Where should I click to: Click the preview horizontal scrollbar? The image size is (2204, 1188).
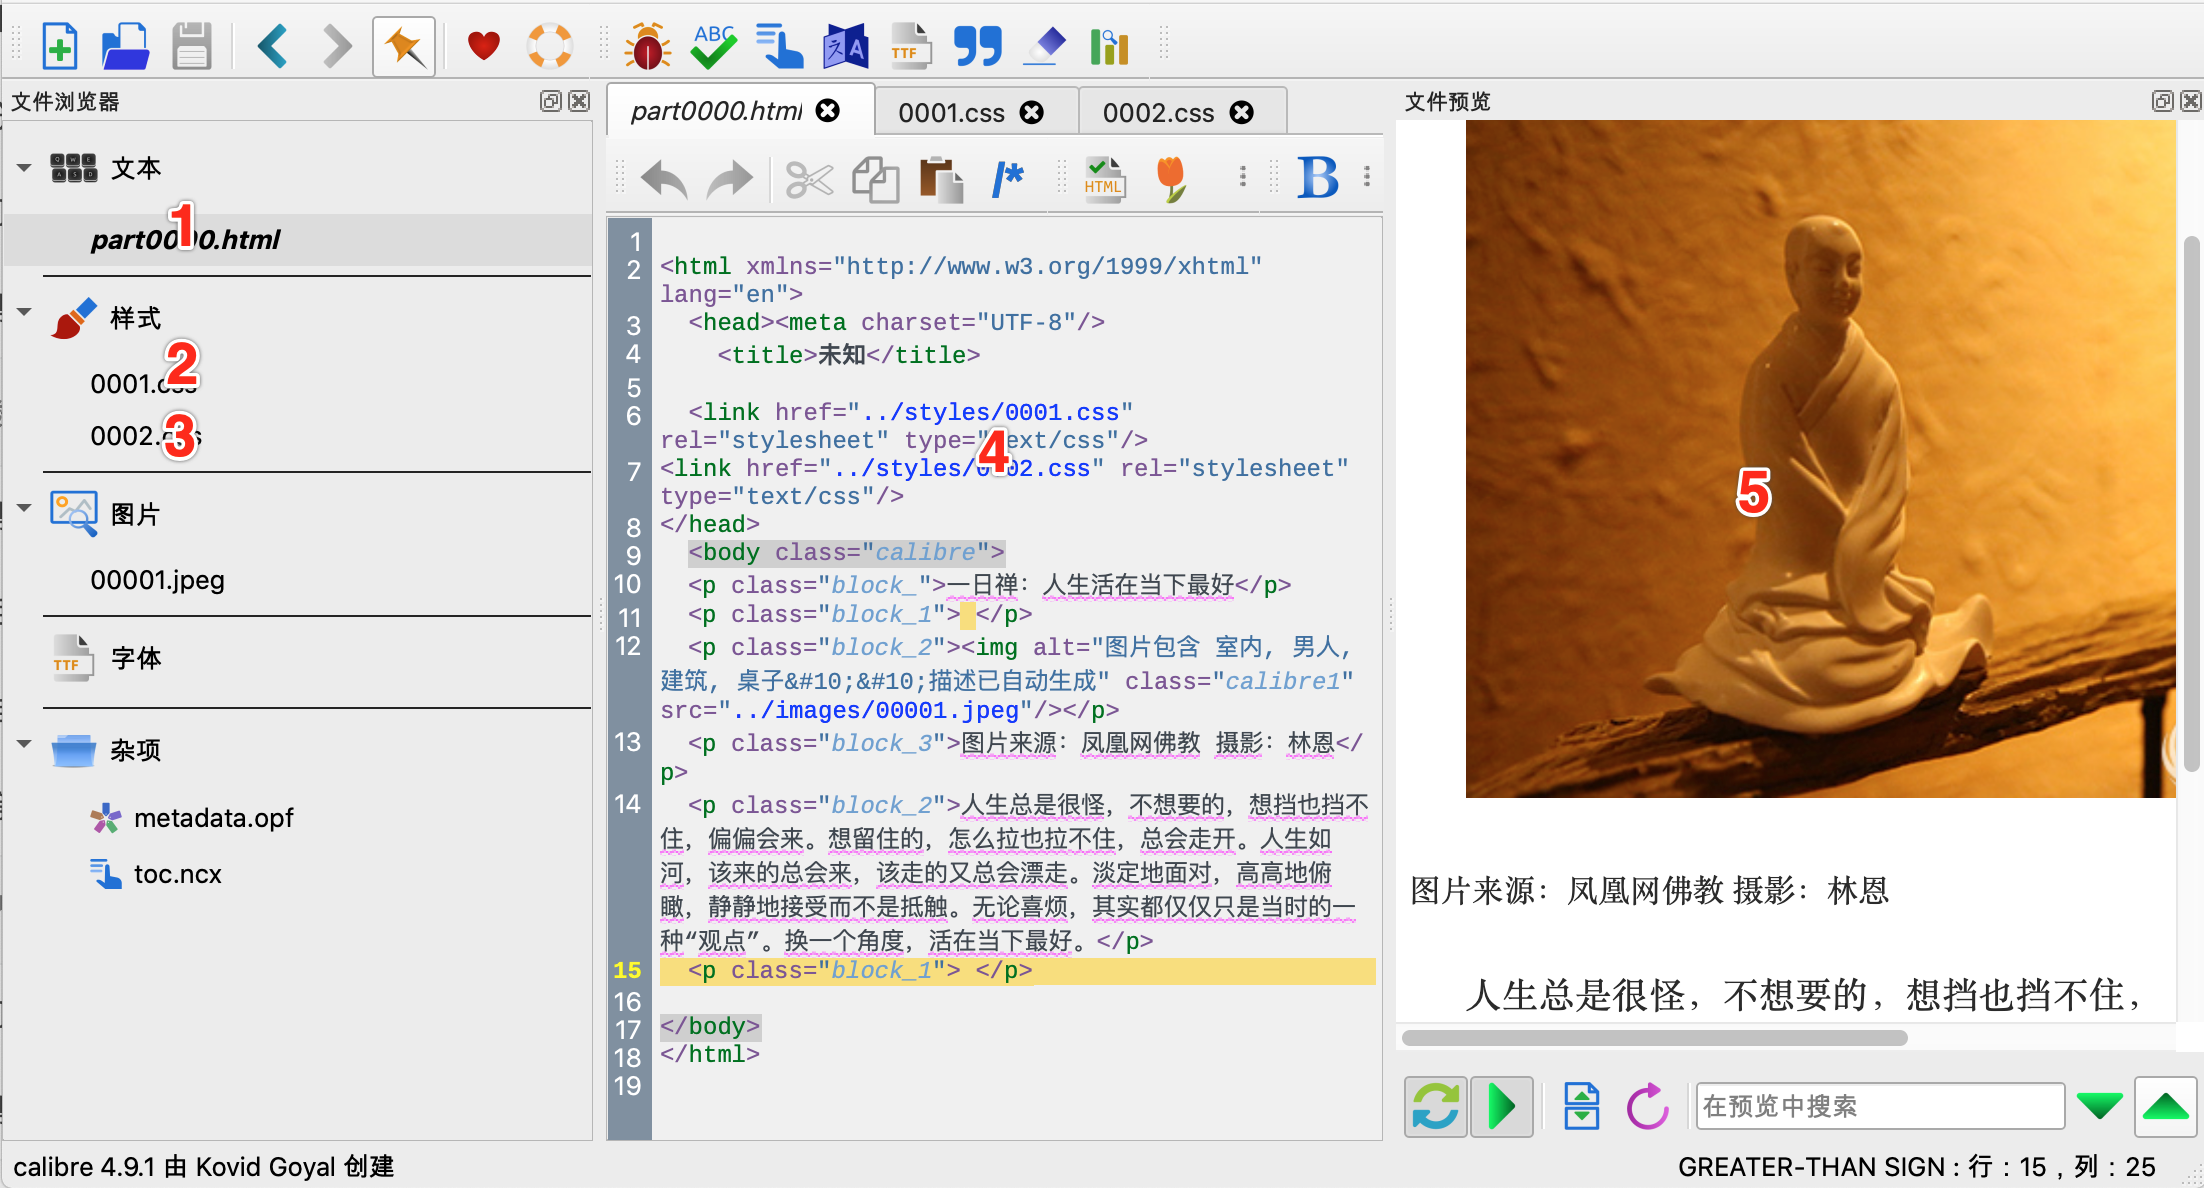click(x=1654, y=1038)
